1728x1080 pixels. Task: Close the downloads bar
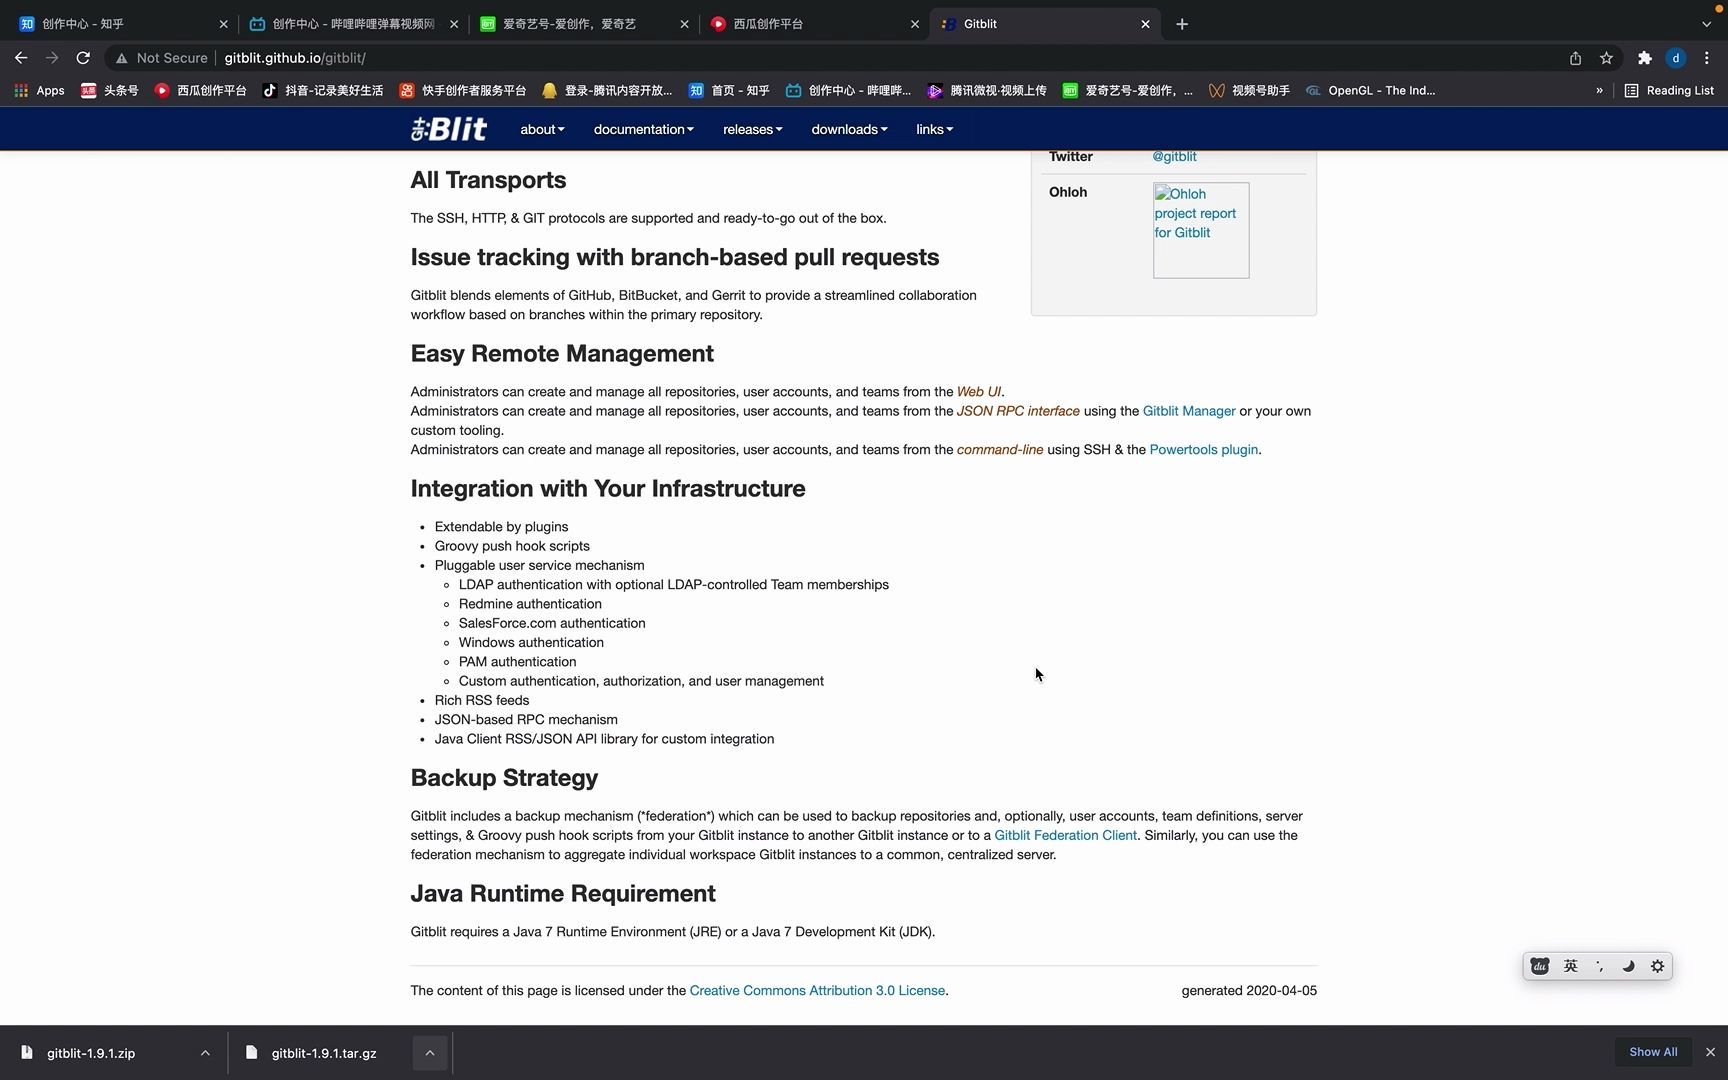[x=1710, y=1052]
